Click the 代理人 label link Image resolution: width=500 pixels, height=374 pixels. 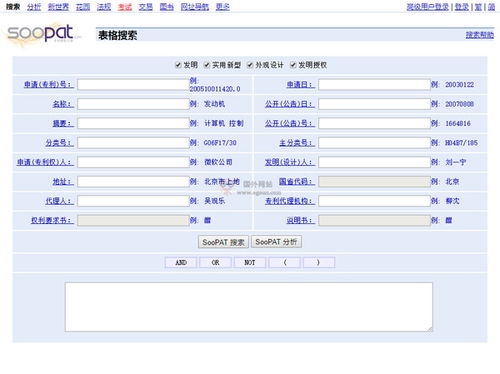click(60, 201)
